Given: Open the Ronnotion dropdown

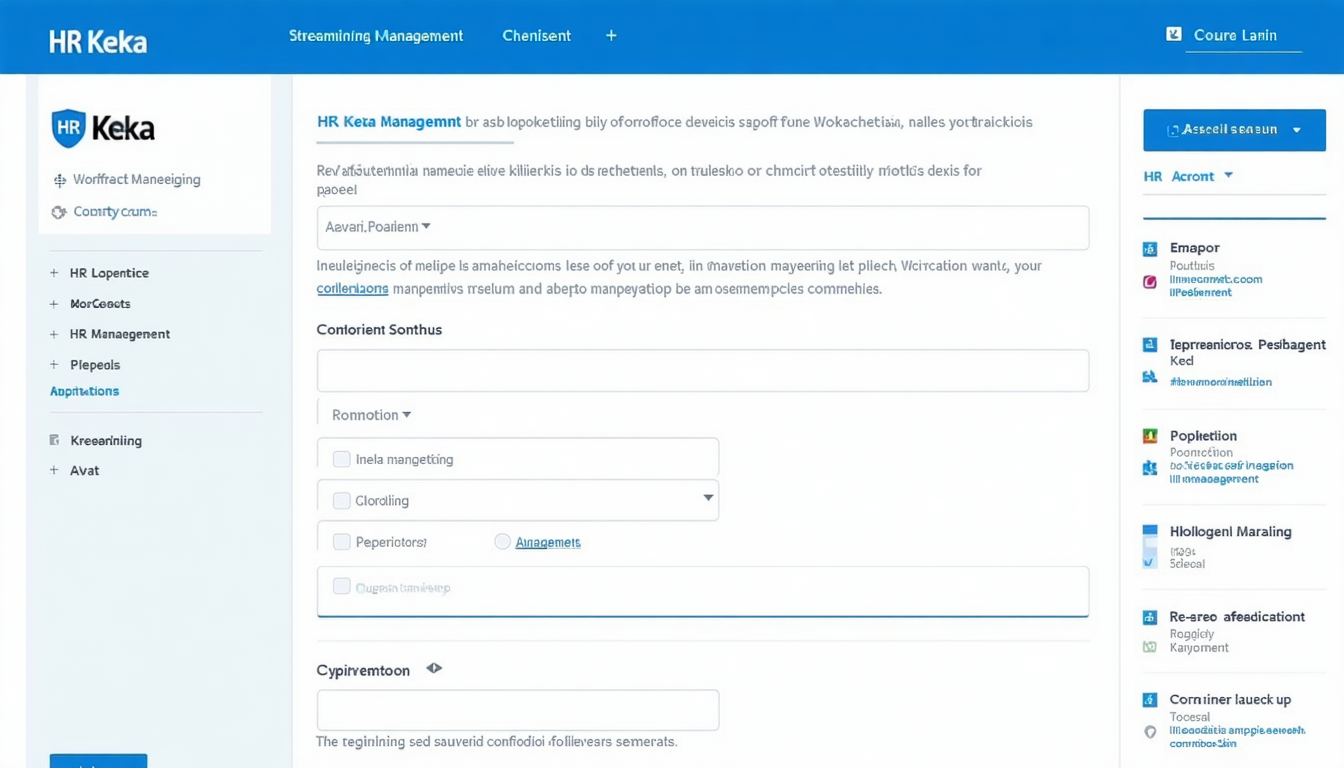Looking at the screenshot, I should pyautogui.click(x=372, y=415).
